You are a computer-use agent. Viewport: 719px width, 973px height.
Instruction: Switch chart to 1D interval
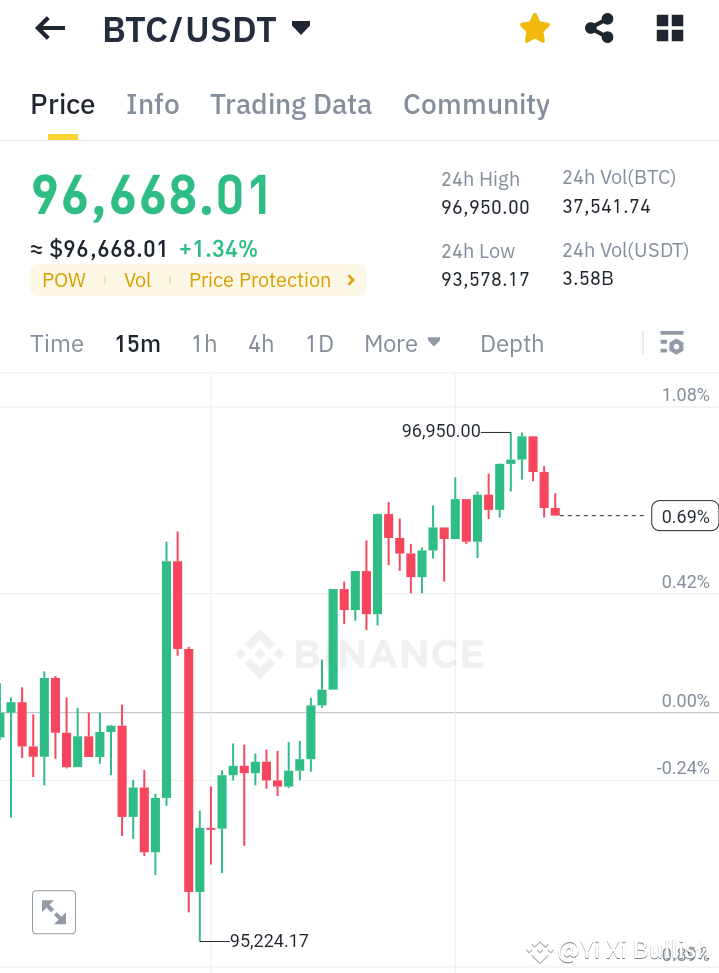click(x=319, y=343)
